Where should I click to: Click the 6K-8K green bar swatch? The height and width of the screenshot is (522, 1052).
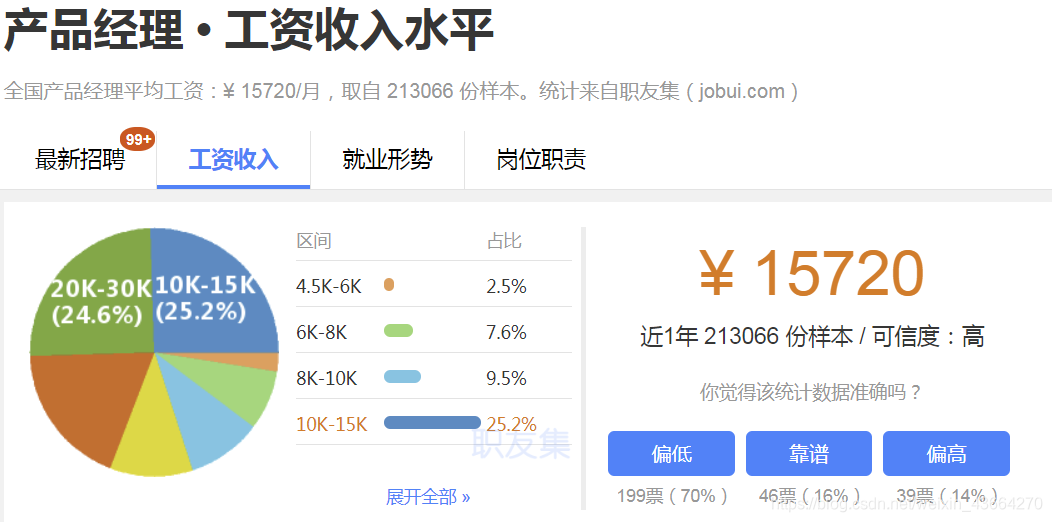point(399,331)
